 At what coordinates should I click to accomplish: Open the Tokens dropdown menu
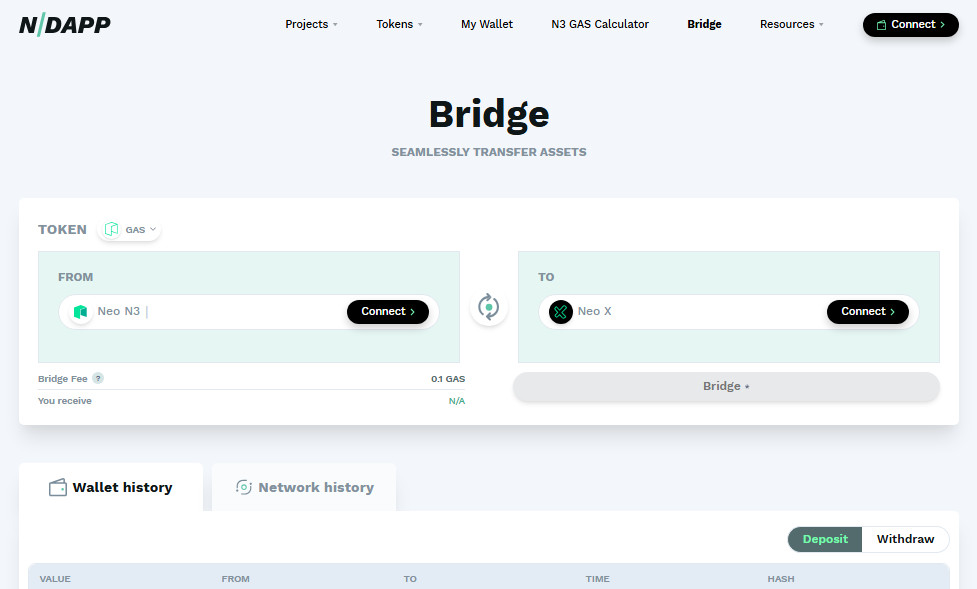399,24
